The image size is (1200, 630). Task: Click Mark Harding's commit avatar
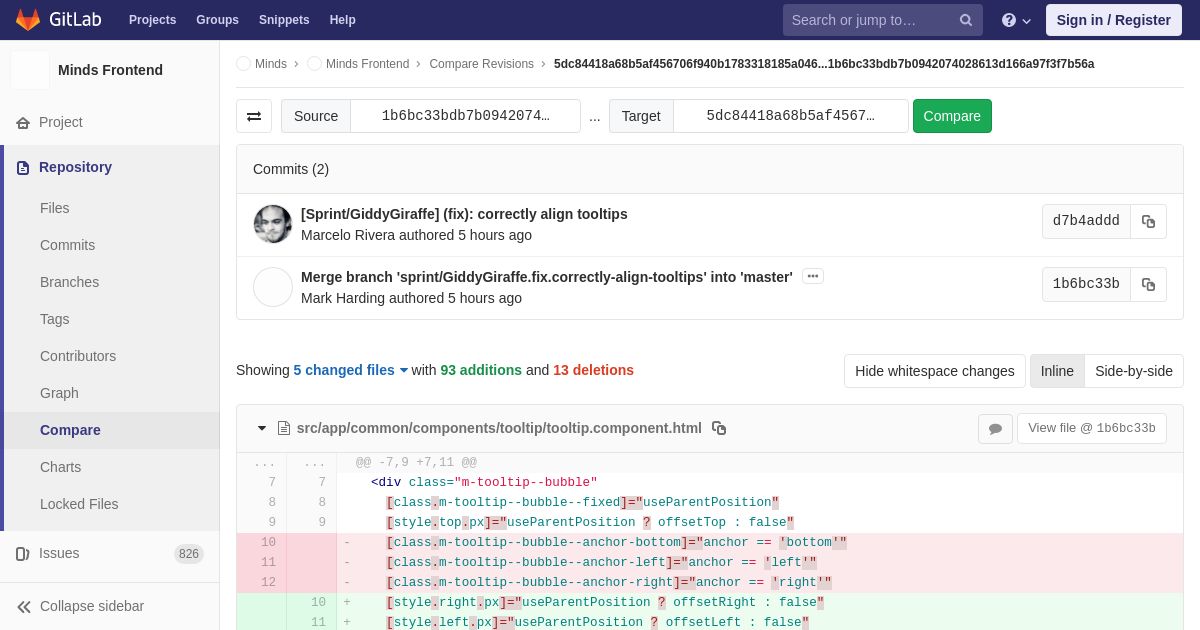(273, 287)
